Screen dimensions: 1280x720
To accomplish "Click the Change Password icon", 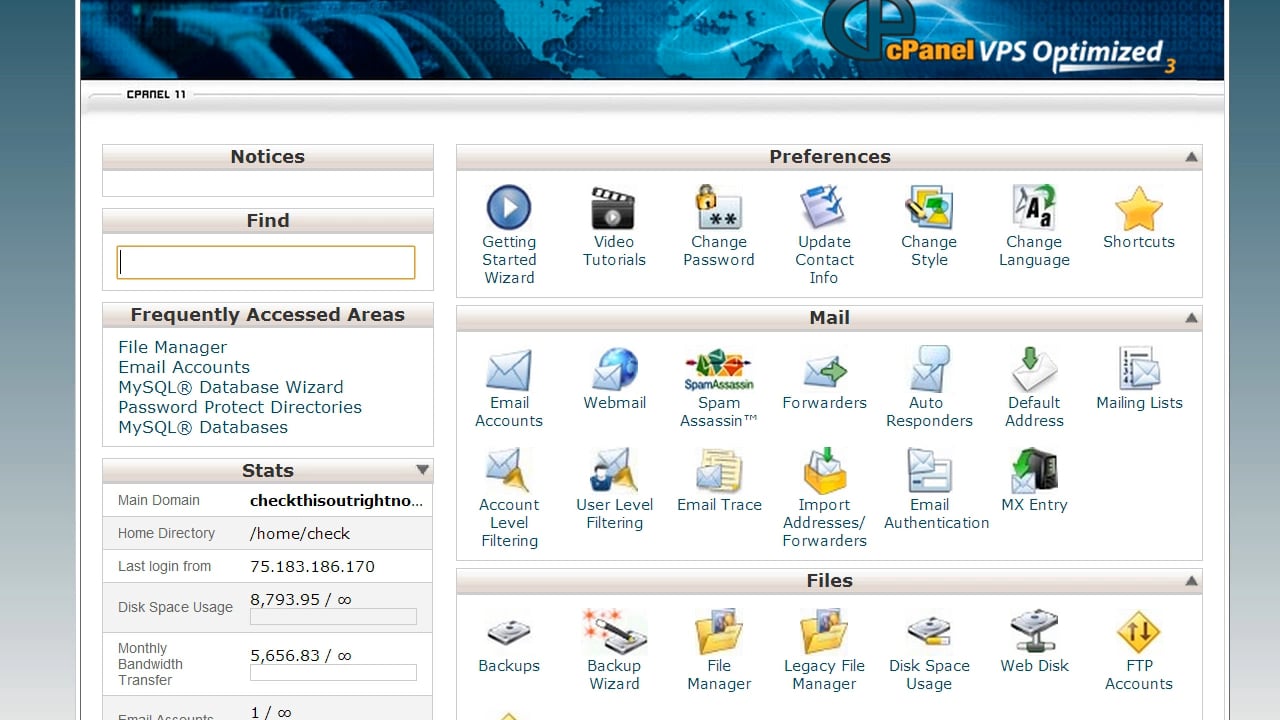I will tap(719, 209).
